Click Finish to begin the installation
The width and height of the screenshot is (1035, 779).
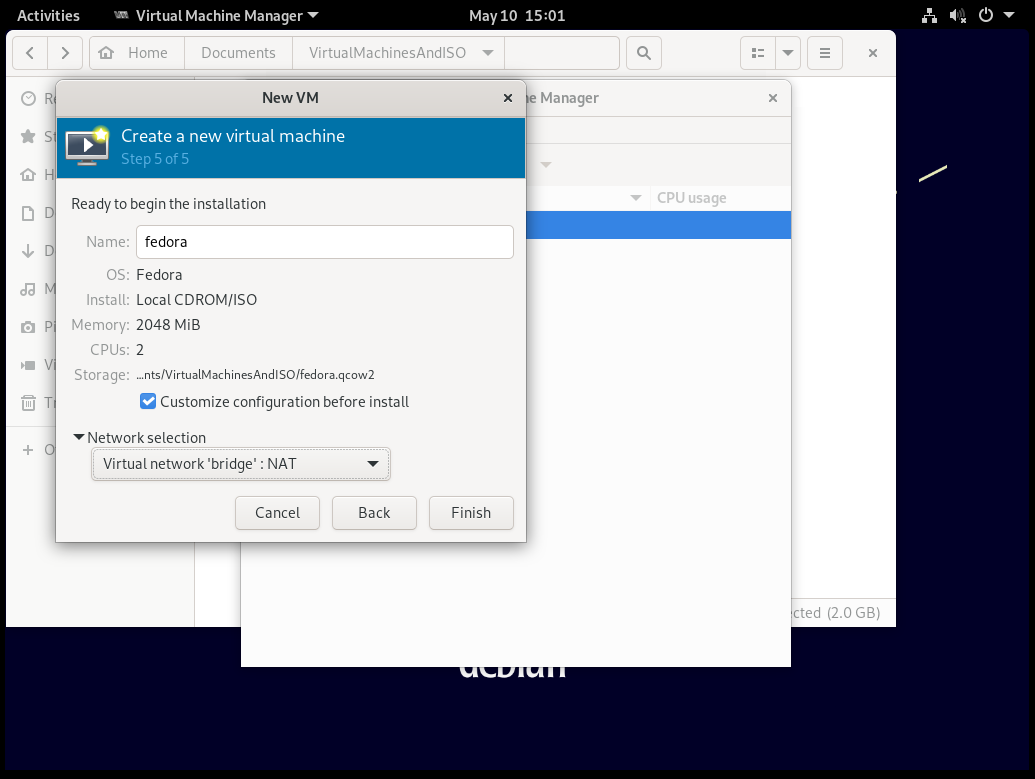[470, 513]
